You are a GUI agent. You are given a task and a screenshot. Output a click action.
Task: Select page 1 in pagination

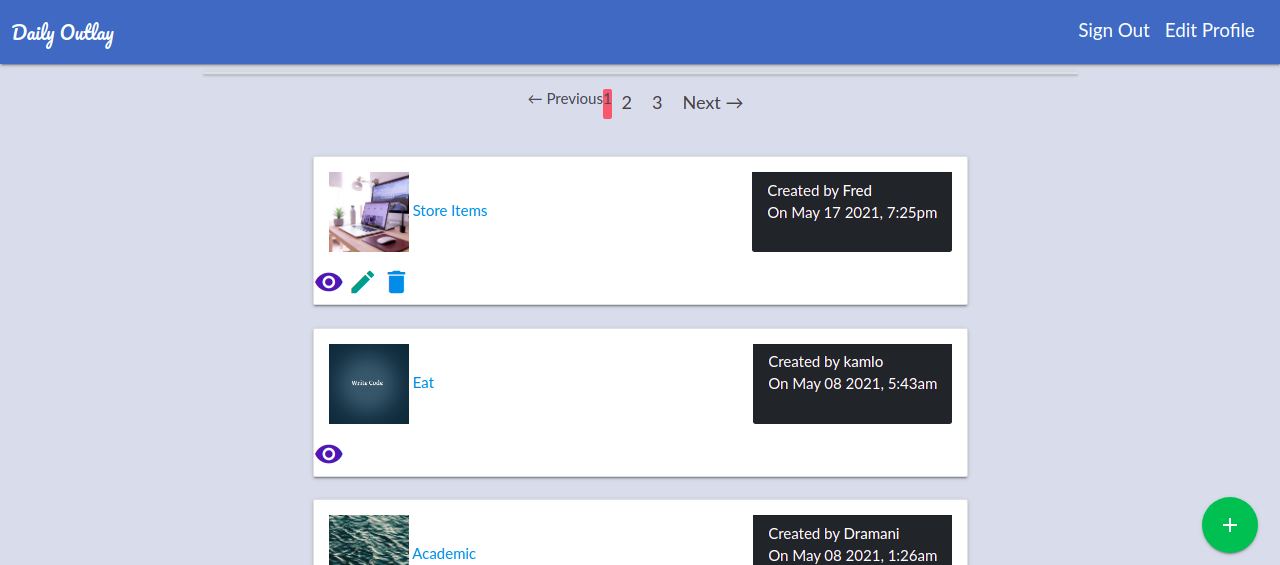tap(607, 103)
